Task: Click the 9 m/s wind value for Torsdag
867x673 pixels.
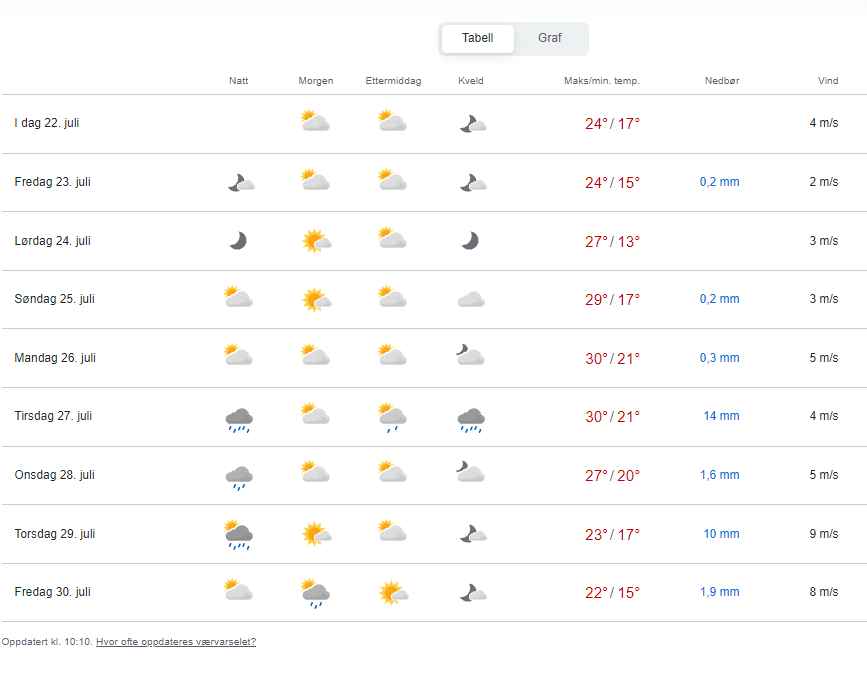Action: tap(823, 534)
